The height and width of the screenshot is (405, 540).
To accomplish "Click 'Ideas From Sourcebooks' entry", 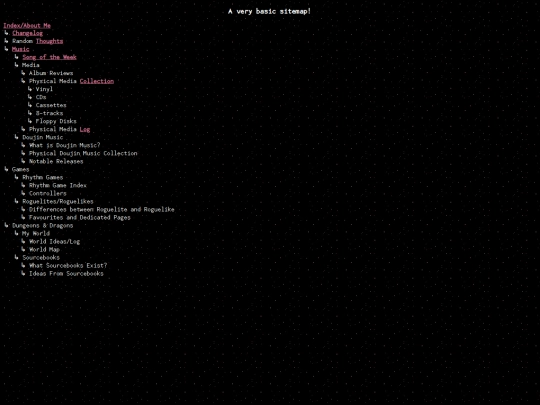I will (66, 274).
